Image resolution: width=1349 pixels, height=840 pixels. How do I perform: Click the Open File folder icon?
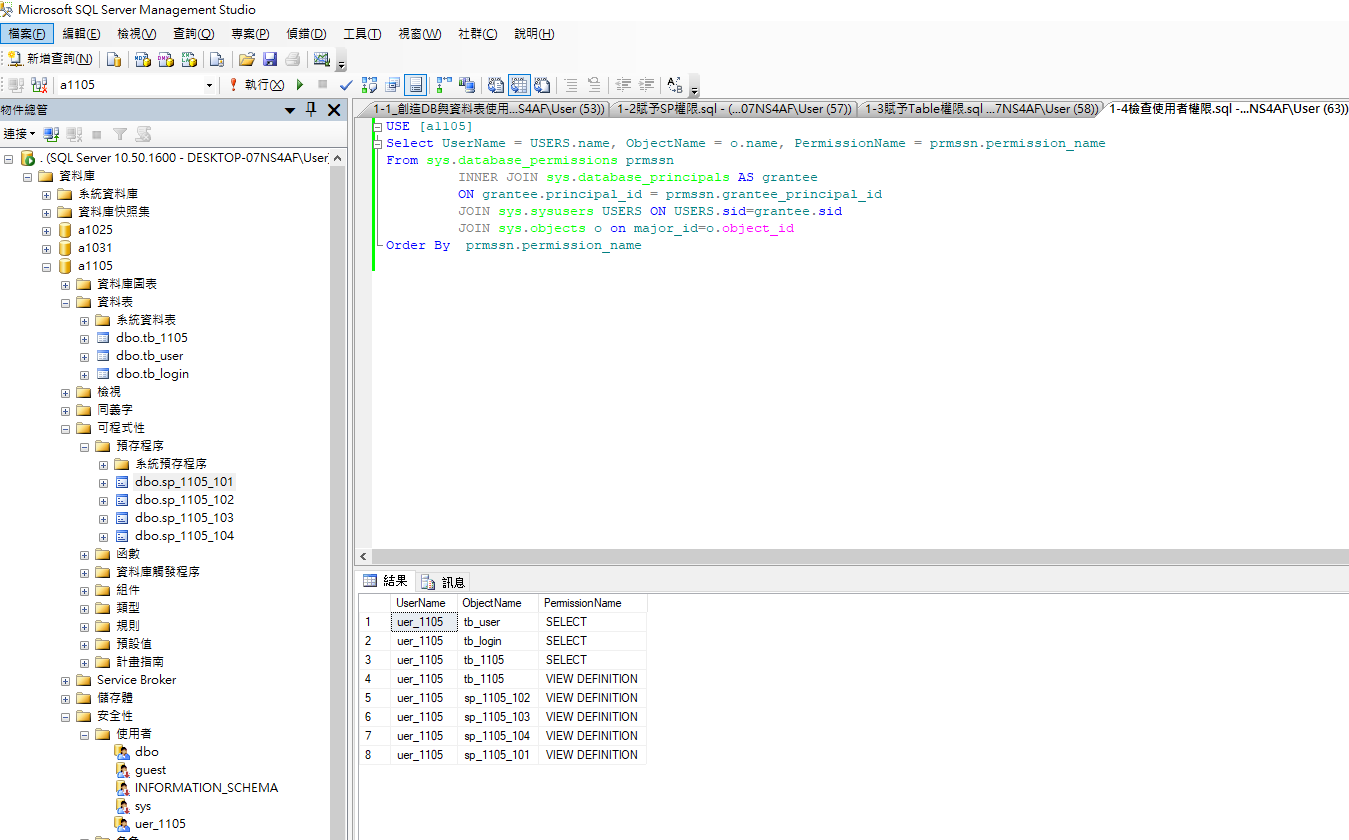(x=246, y=60)
